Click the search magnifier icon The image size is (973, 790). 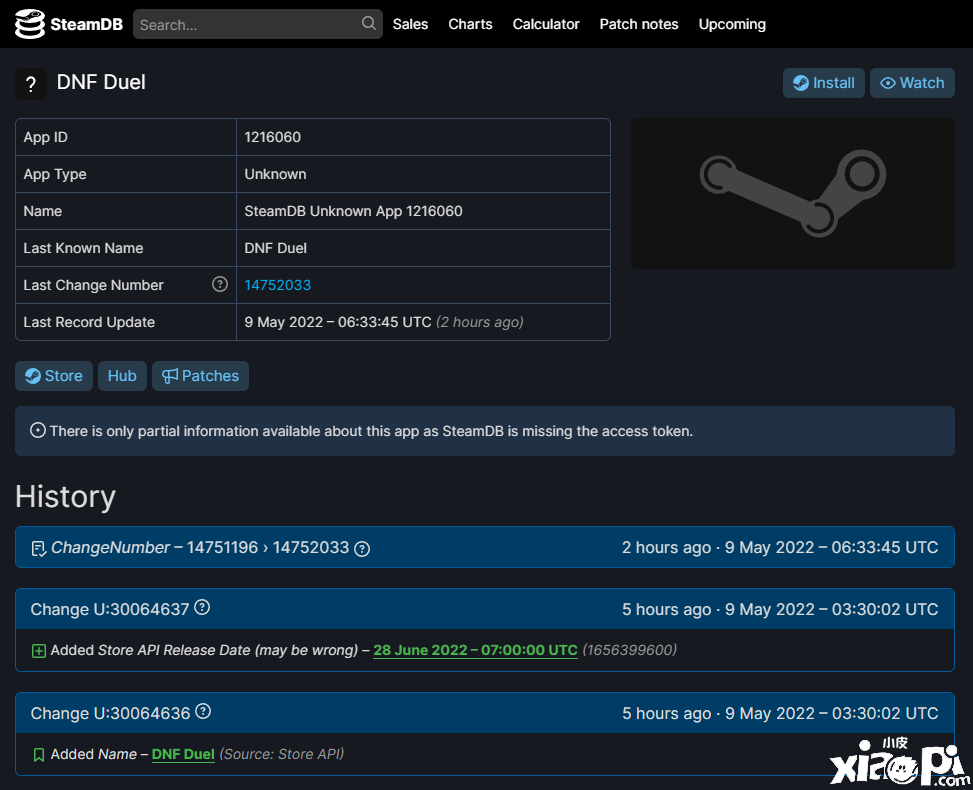(x=369, y=24)
